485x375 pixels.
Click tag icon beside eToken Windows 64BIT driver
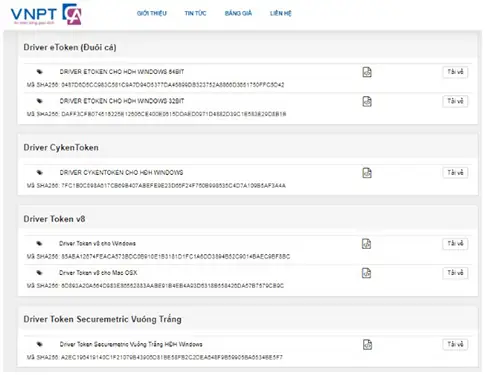click(x=40, y=72)
